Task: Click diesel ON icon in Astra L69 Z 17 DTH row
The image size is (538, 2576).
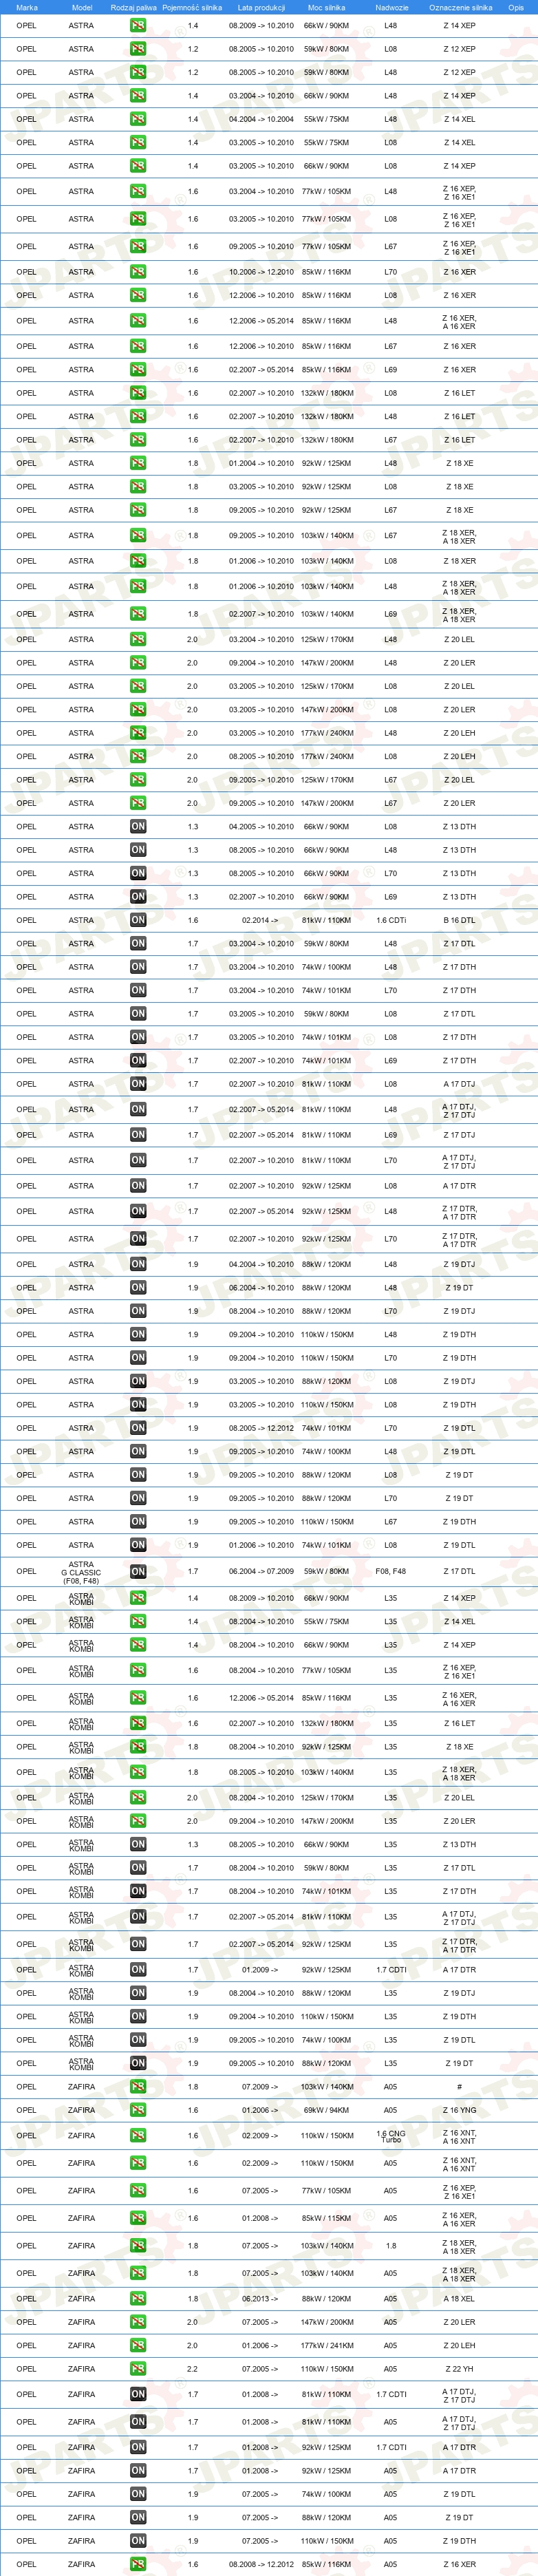Action: point(138,1061)
